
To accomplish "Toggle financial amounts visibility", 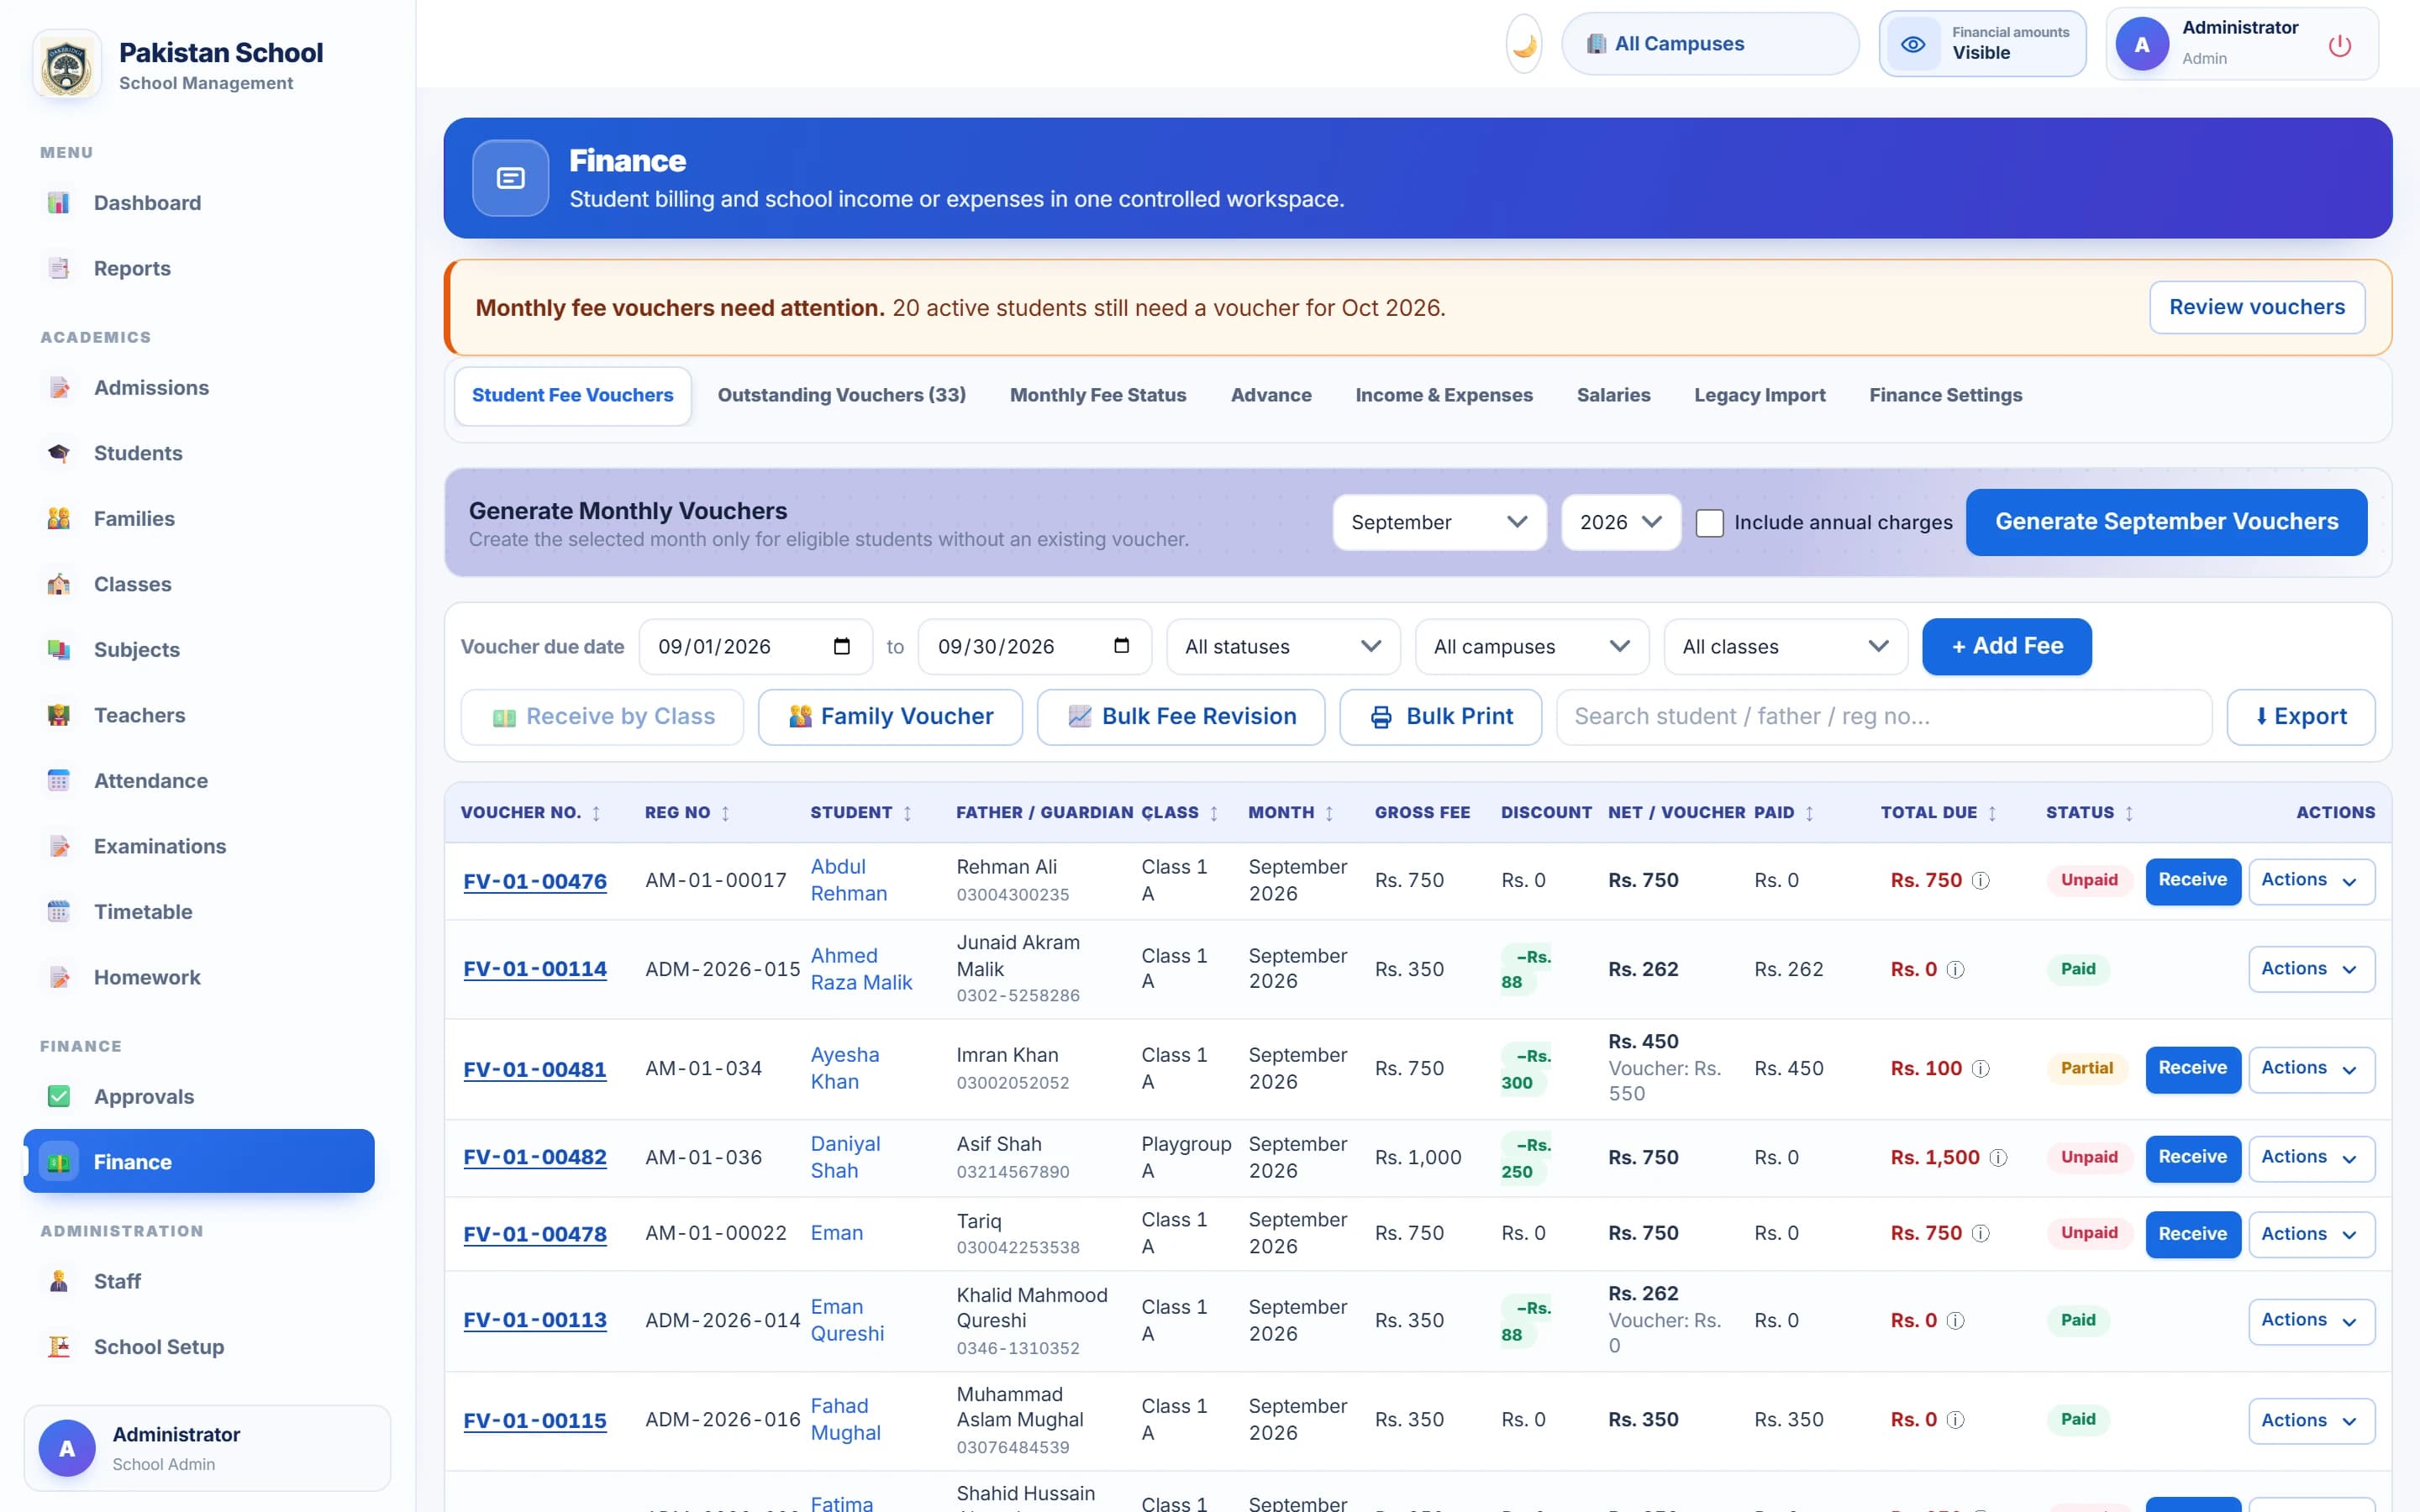I will point(1982,44).
